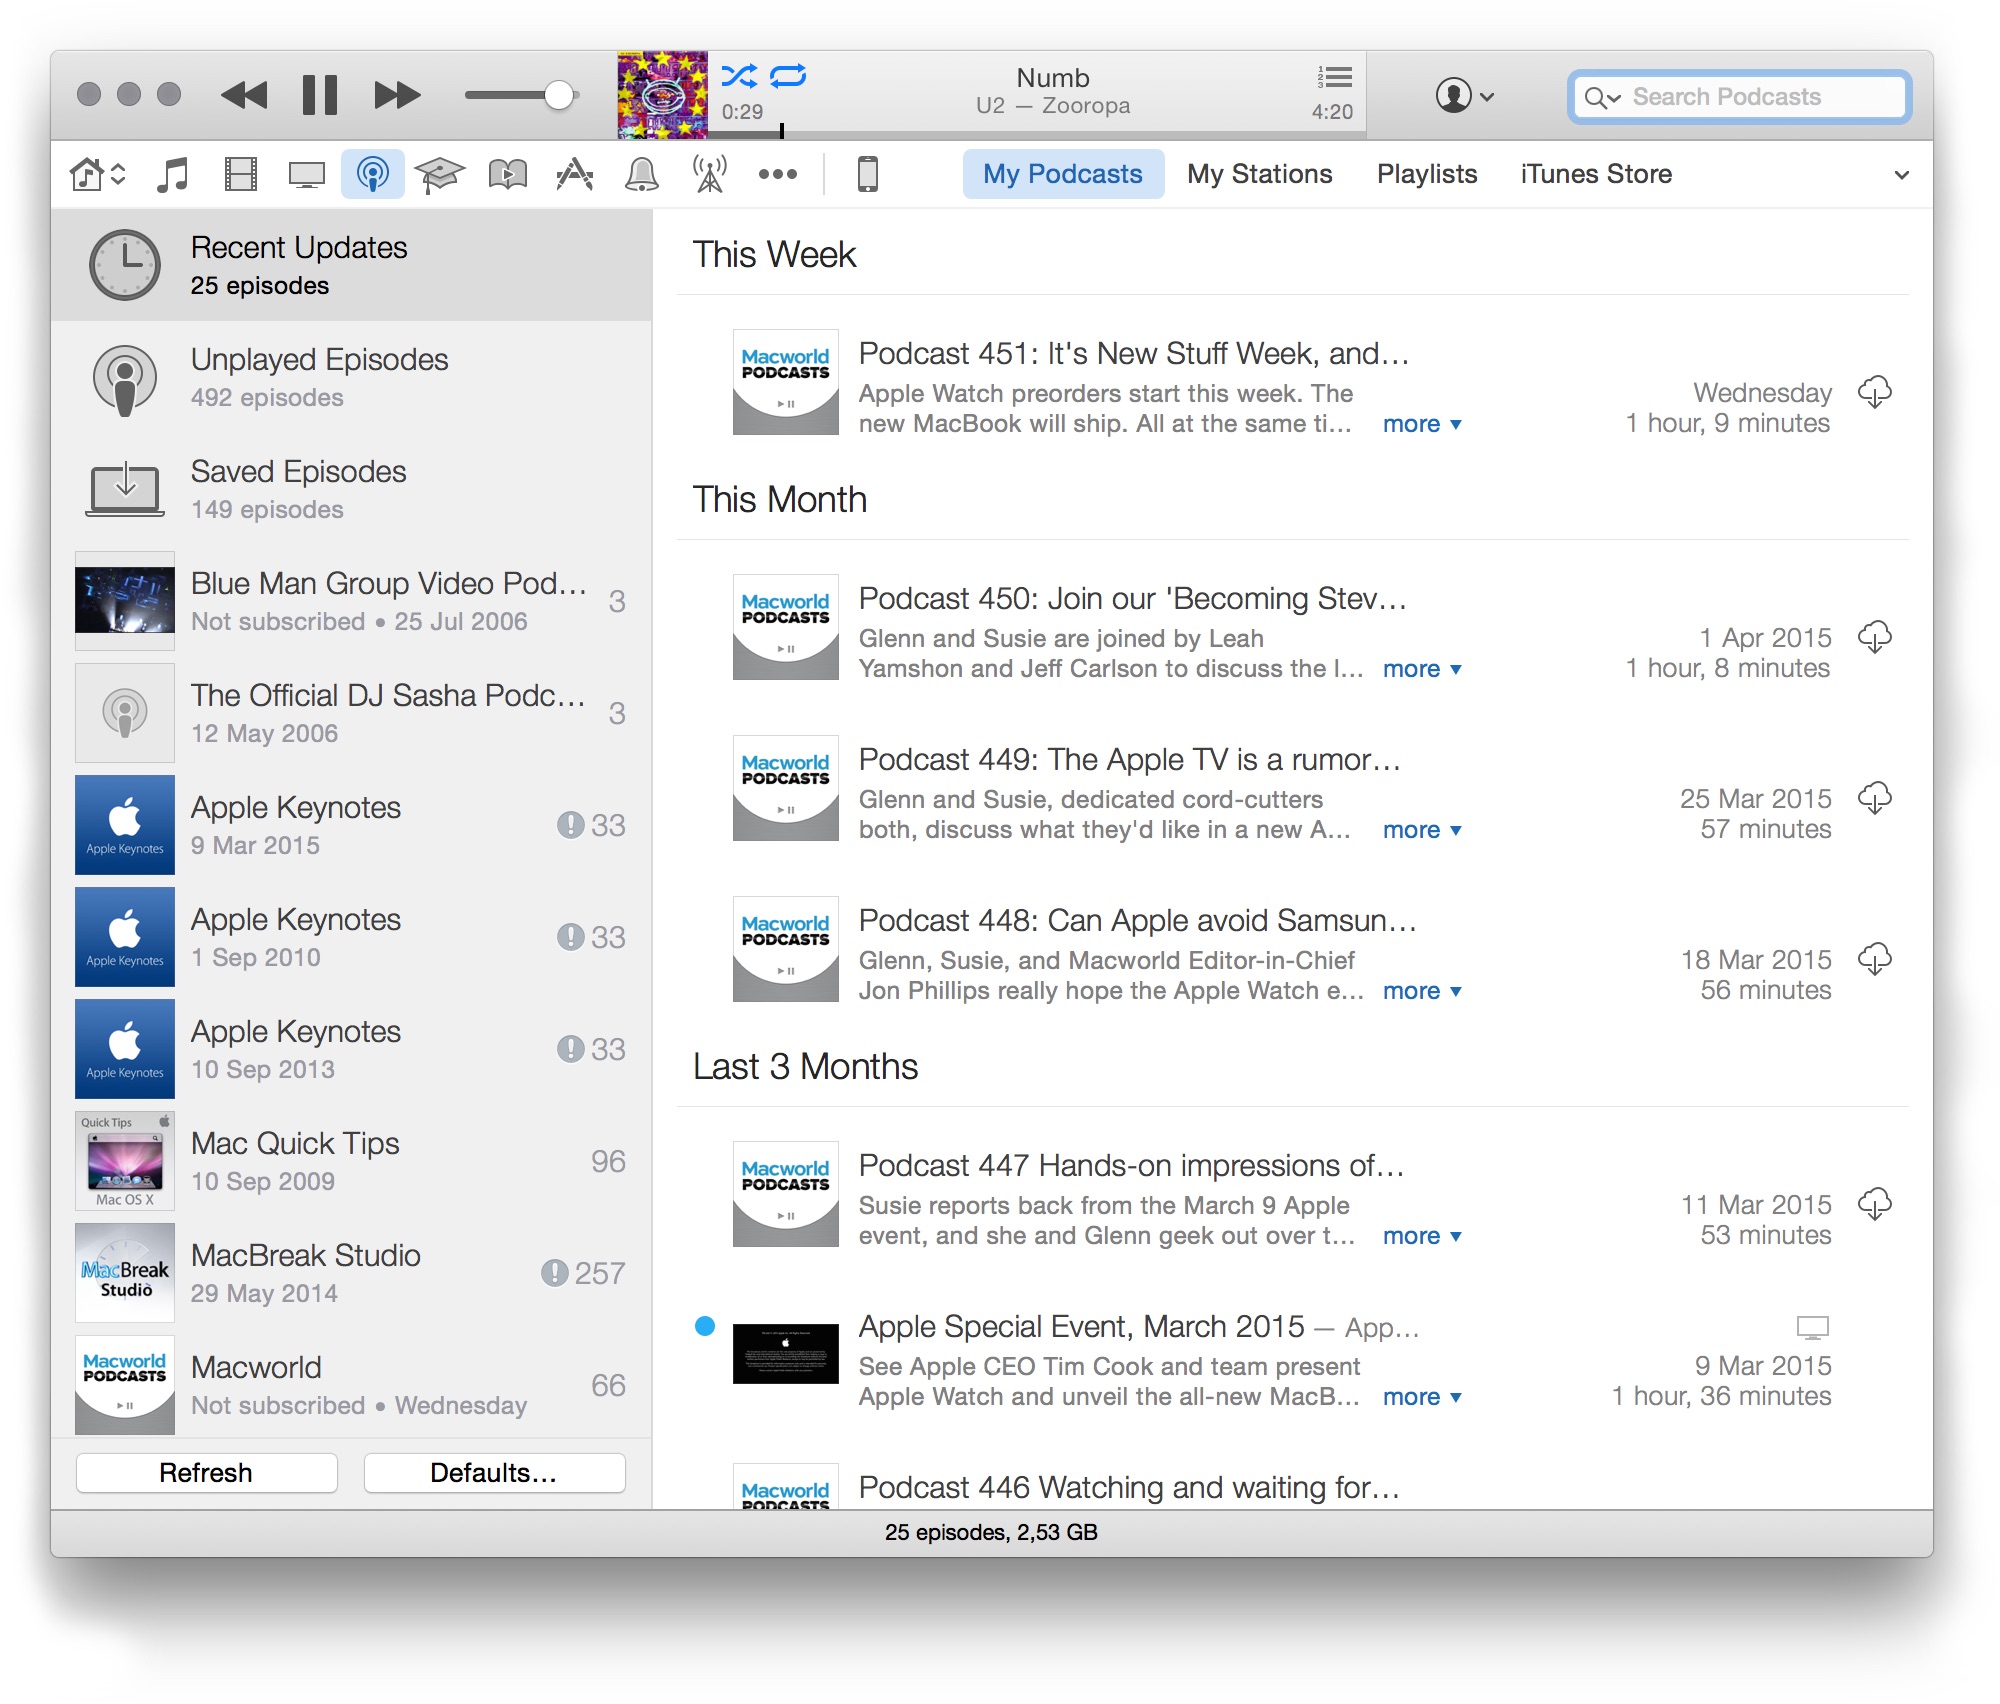
Task: Skip back with the rewind button
Action: [x=245, y=95]
